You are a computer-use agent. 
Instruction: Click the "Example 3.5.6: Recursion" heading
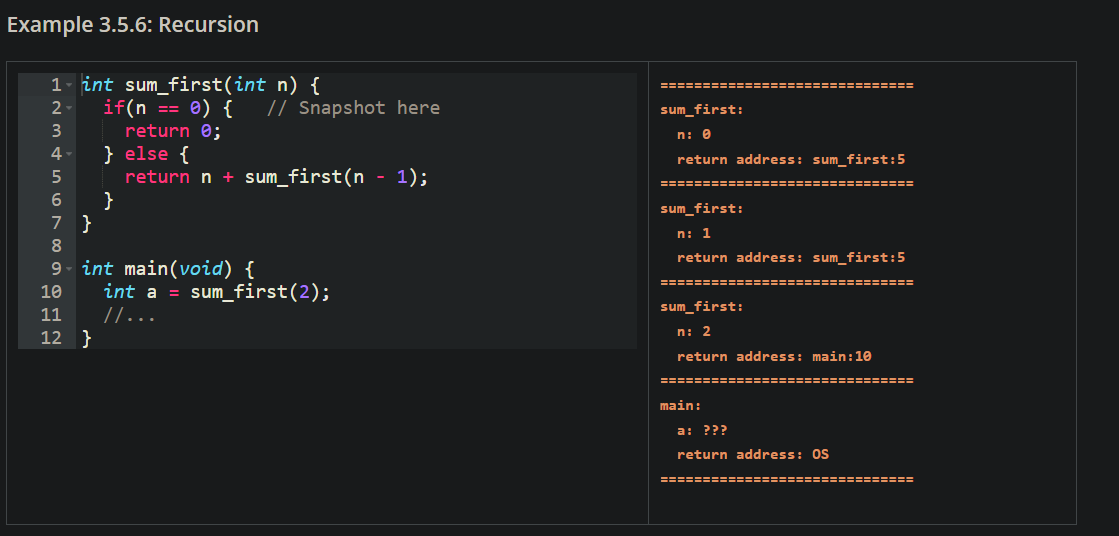tap(133, 25)
